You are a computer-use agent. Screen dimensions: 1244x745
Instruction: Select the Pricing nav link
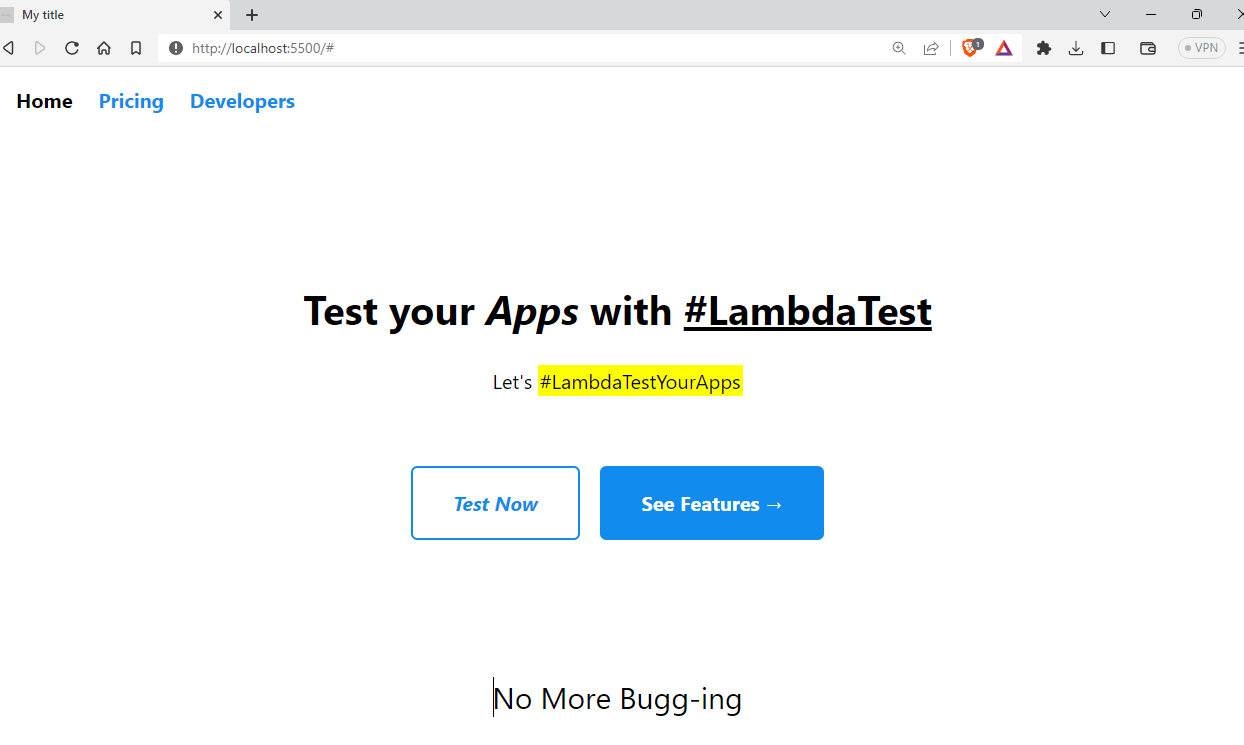[x=131, y=101]
